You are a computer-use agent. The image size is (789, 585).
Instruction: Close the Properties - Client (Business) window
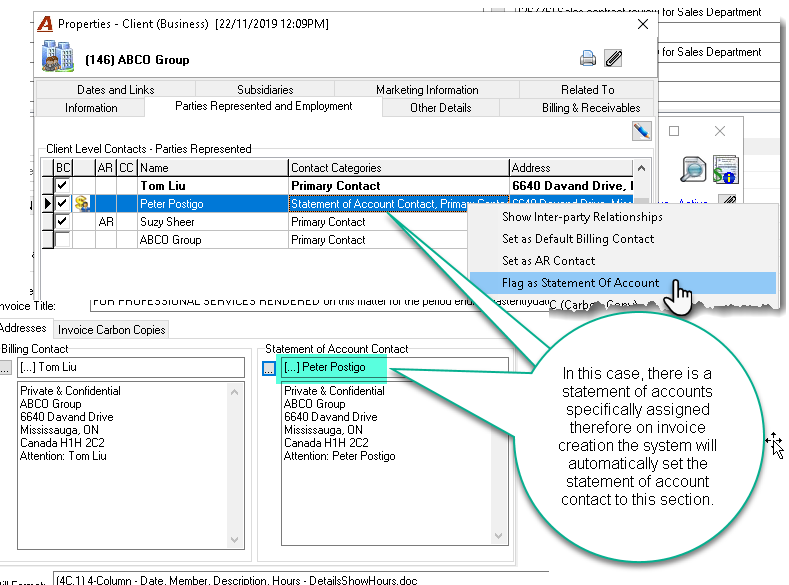click(x=643, y=24)
